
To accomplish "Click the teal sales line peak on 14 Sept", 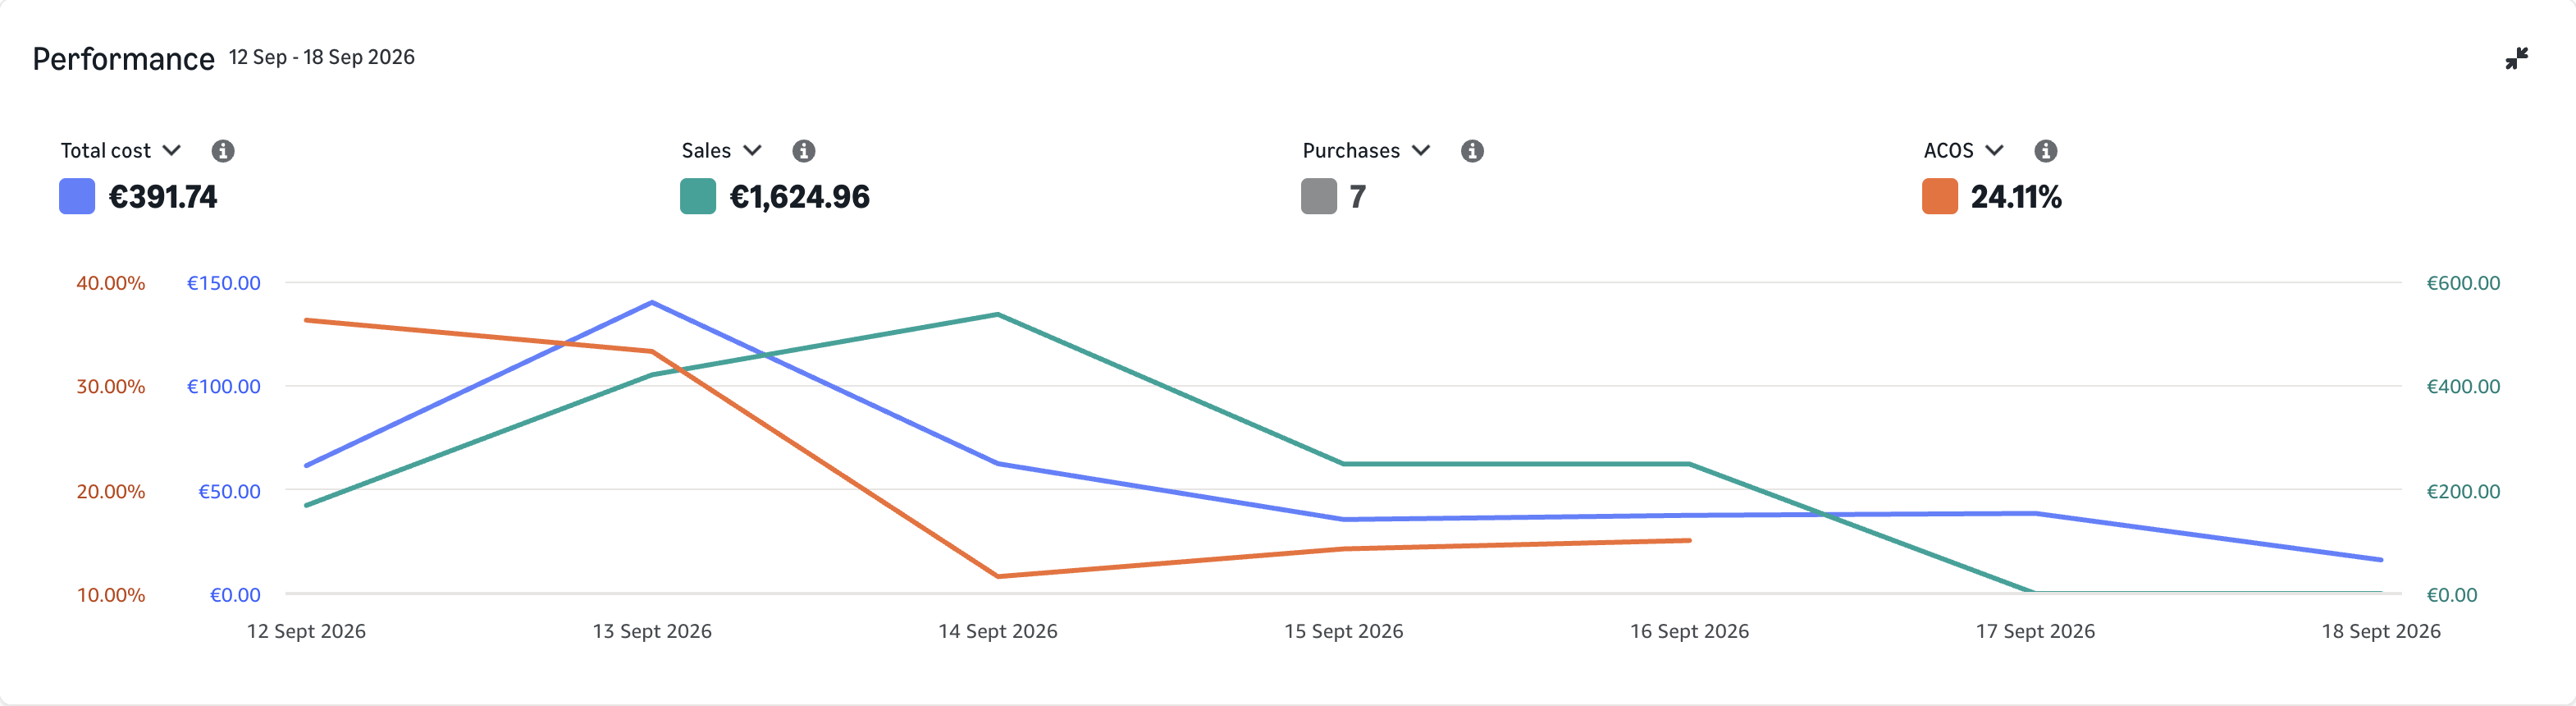I will click(998, 315).
